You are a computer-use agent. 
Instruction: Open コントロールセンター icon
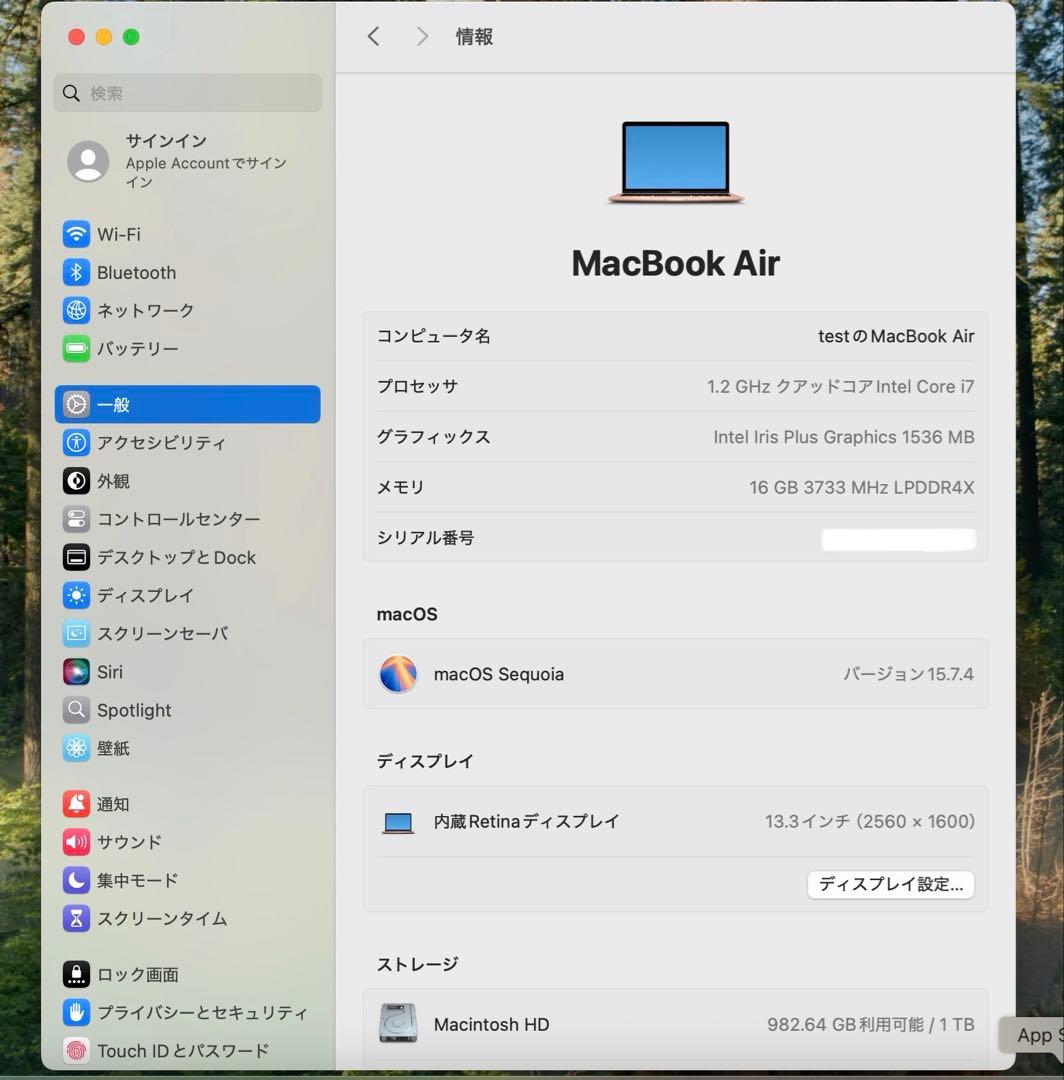(x=76, y=519)
